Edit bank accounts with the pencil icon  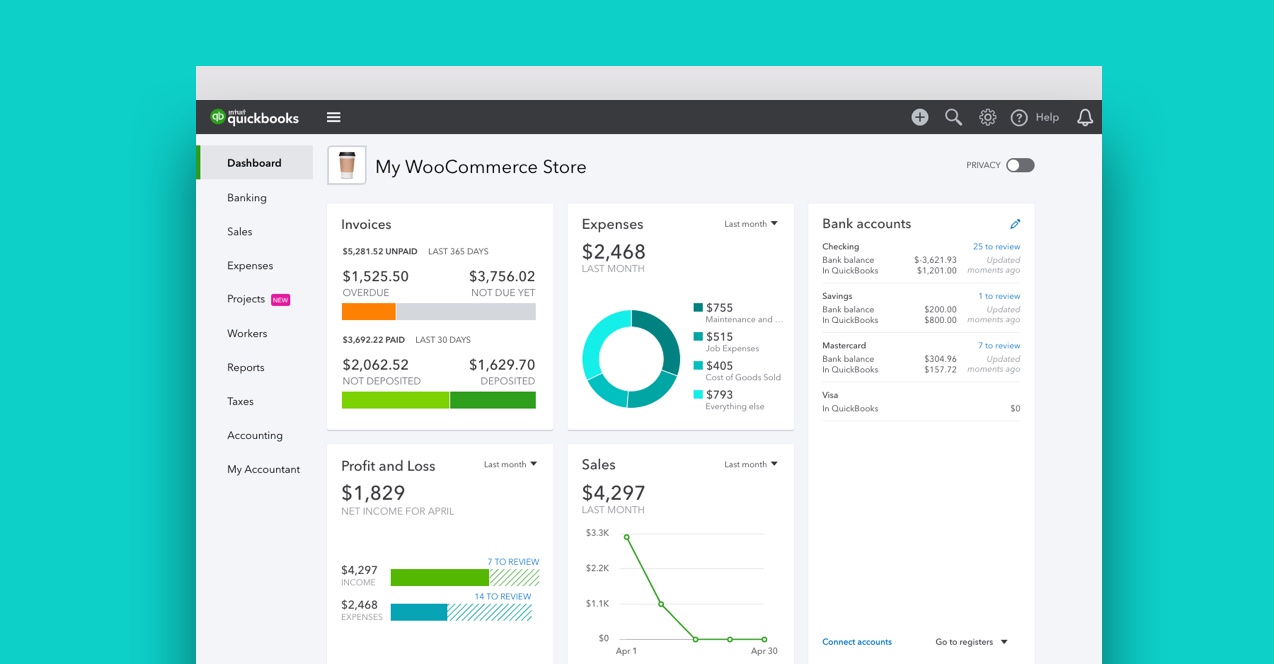(1016, 223)
